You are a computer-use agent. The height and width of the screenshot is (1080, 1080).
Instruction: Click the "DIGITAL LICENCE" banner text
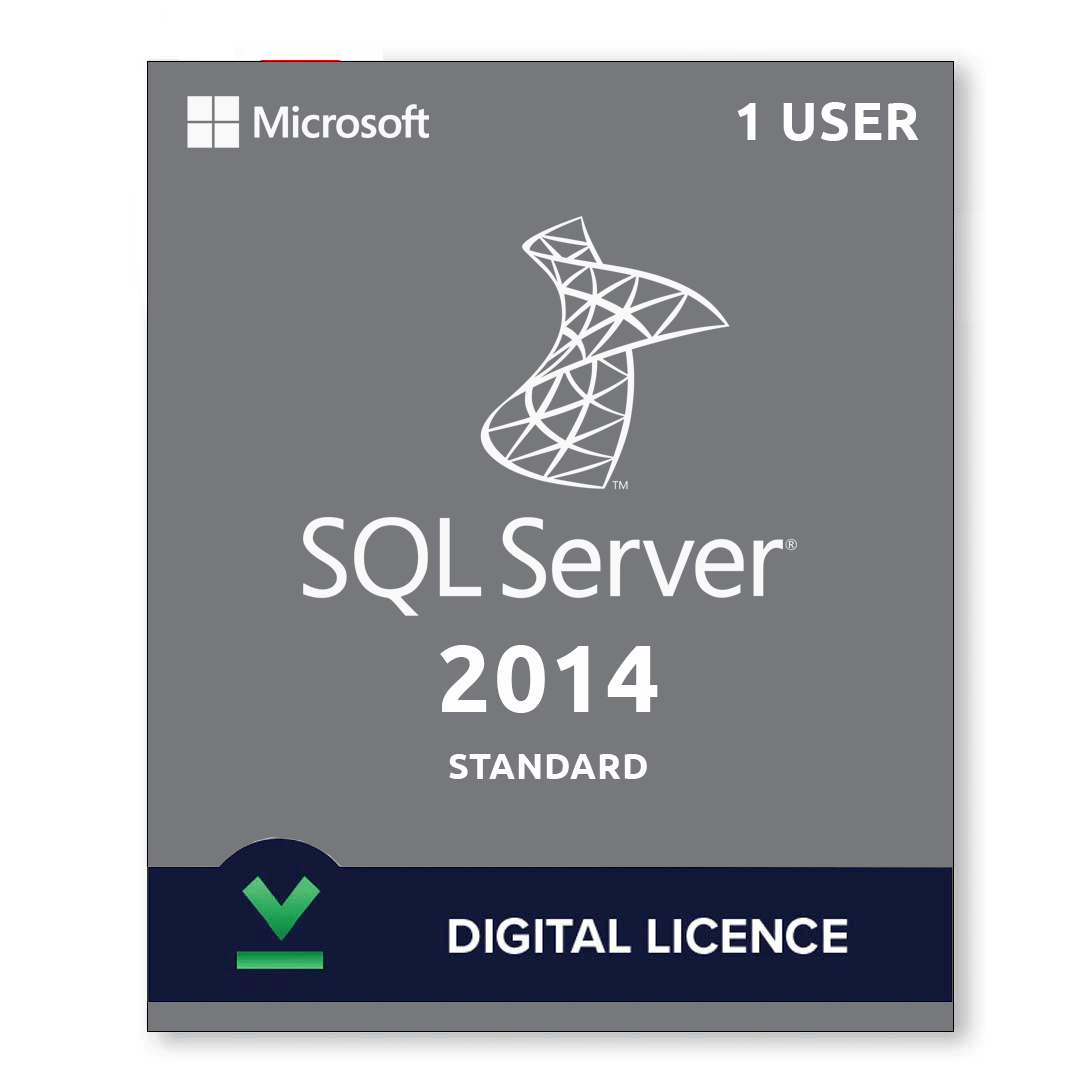pos(647,936)
